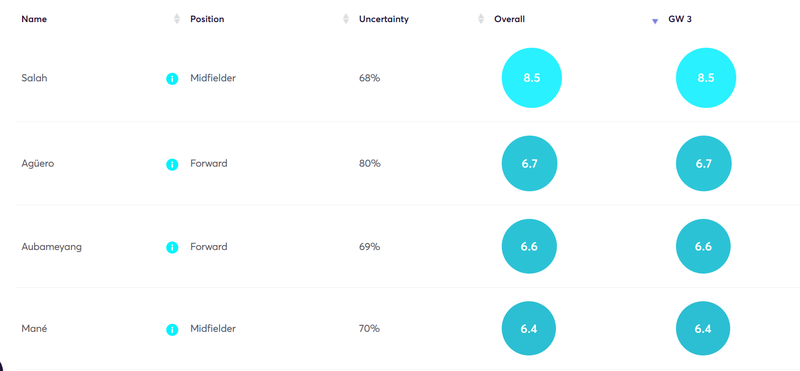This screenshot has width=800, height=371.
Task: Sort by the Name column arrows
Action: coord(177,19)
